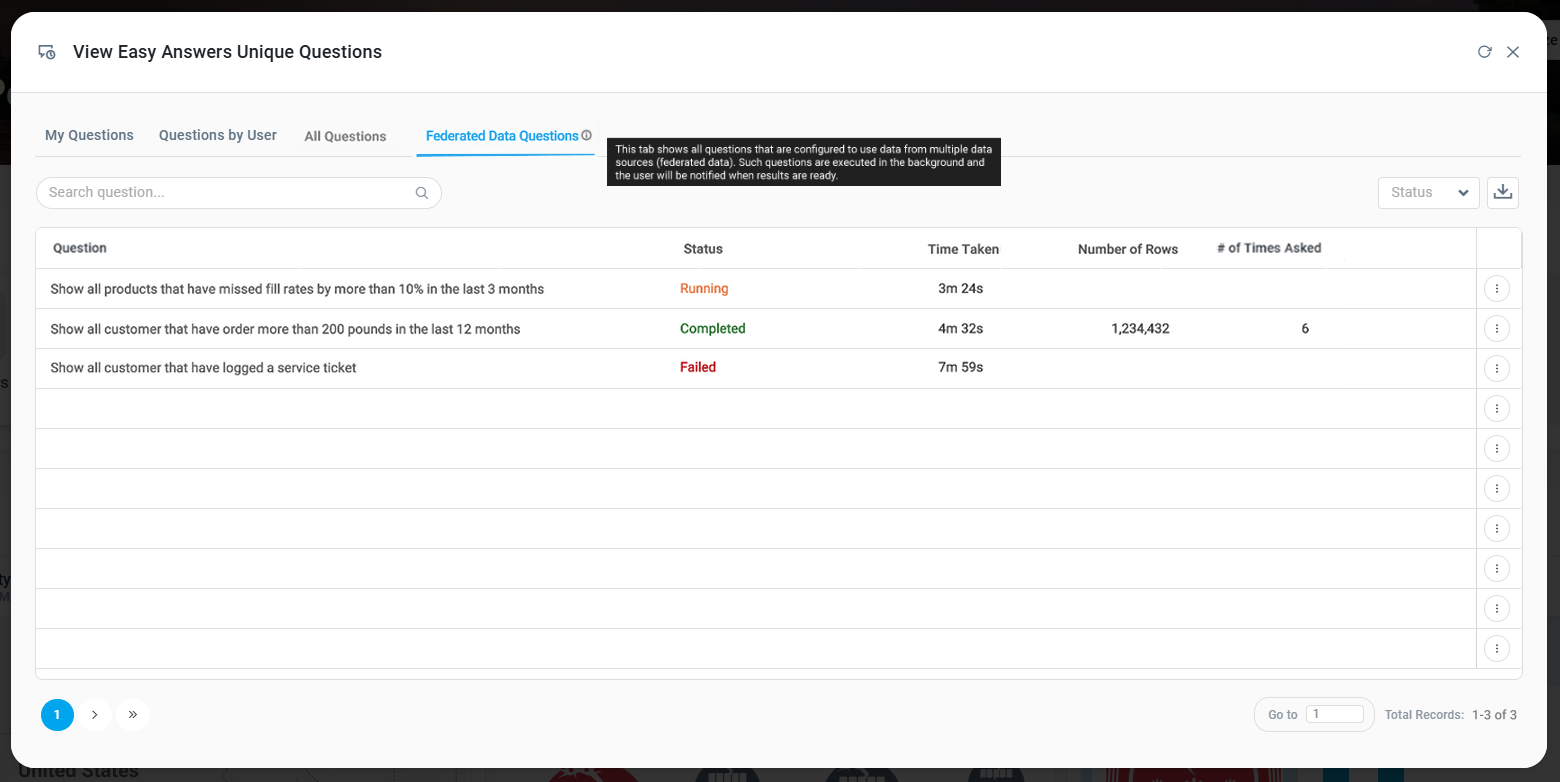The height and width of the screenshot is (782, 1560).
Task: Click the Status column header
Action: click(x=703, y=249)
